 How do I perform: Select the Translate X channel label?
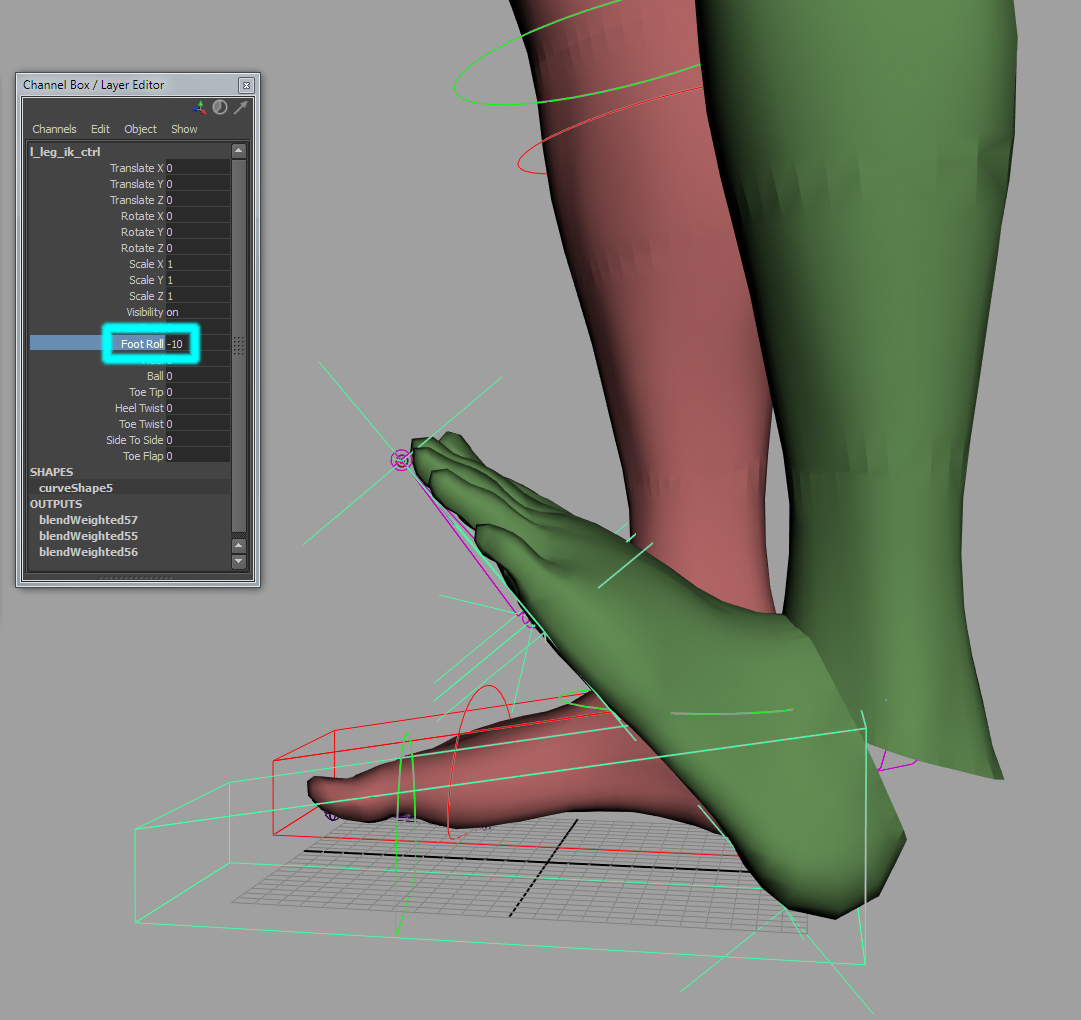point(137,168)
